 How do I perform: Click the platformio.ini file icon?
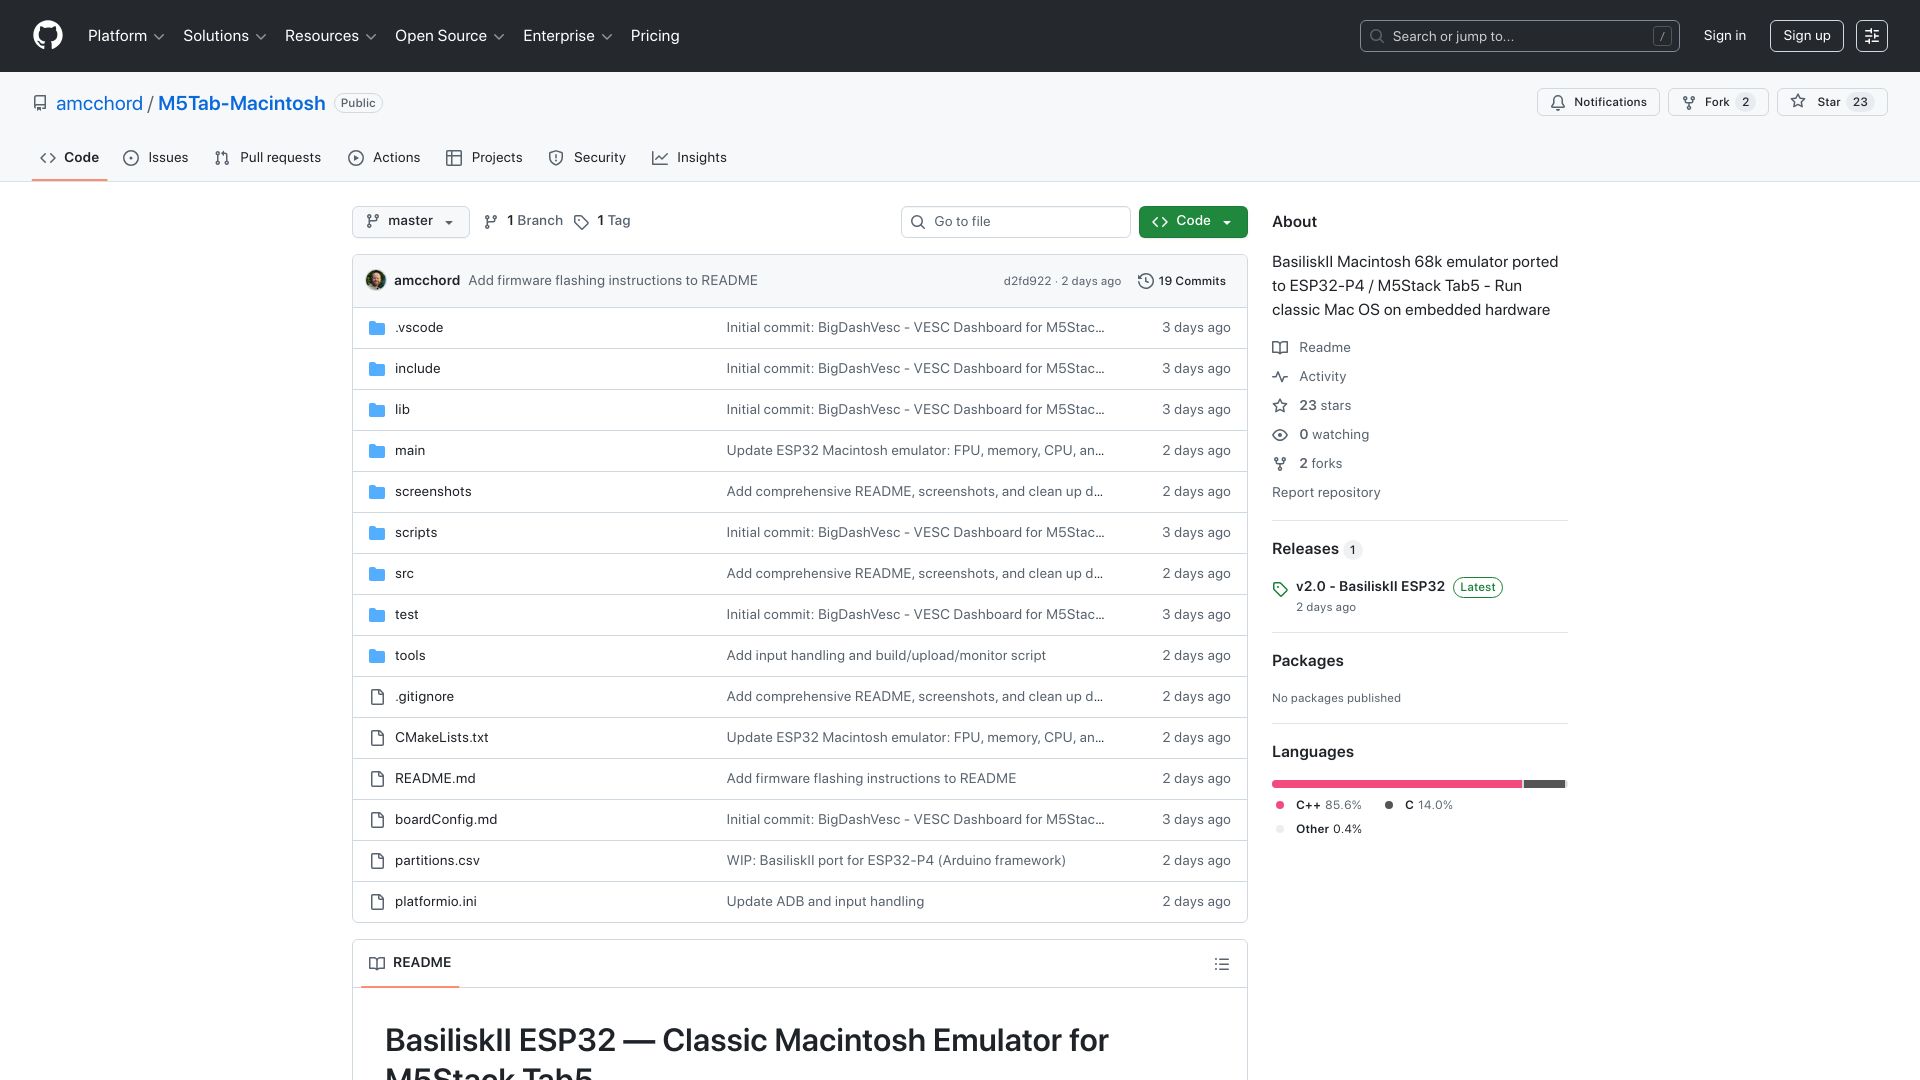tap(377, 902)
